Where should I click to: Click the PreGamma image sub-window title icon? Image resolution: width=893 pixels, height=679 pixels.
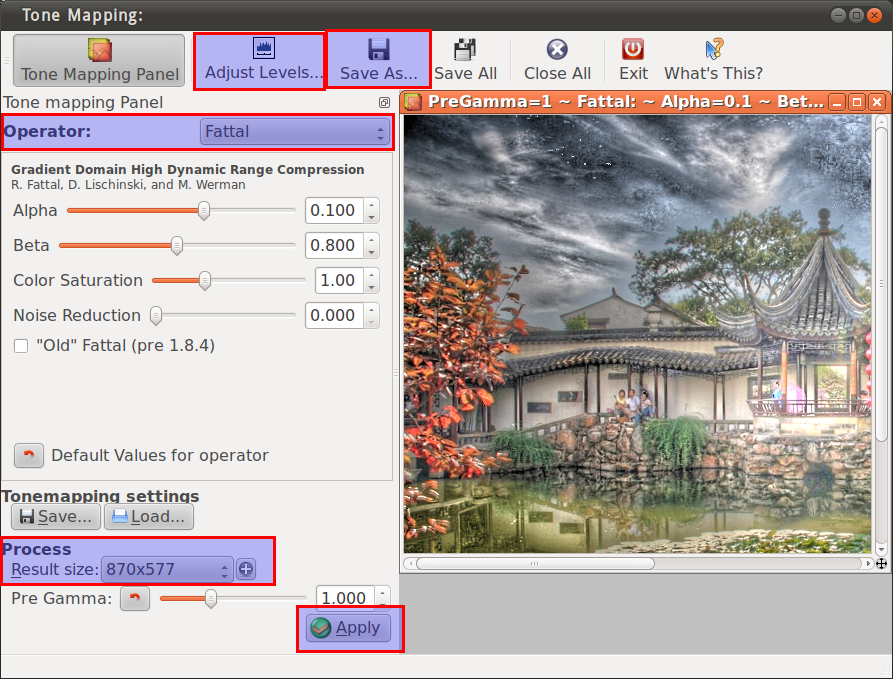coord(413,102)
